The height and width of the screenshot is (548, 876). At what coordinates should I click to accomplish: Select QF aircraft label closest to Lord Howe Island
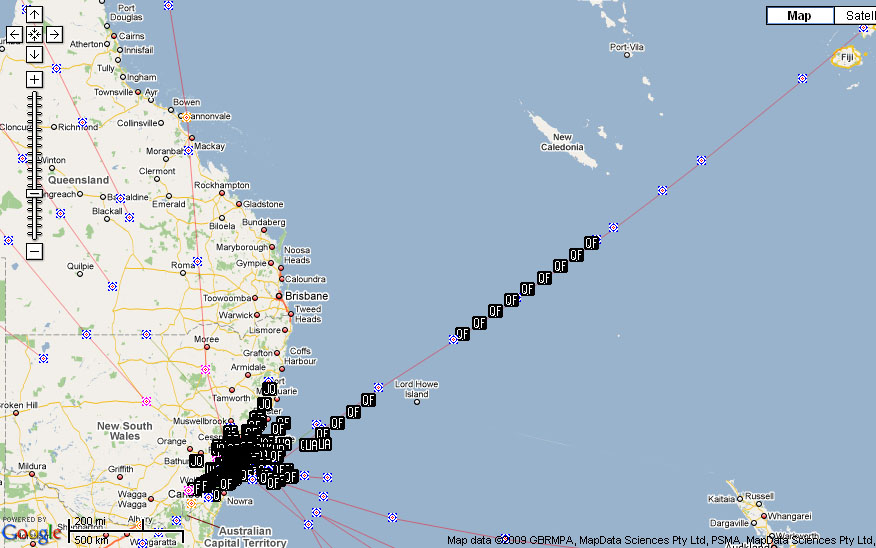(368, 400)
